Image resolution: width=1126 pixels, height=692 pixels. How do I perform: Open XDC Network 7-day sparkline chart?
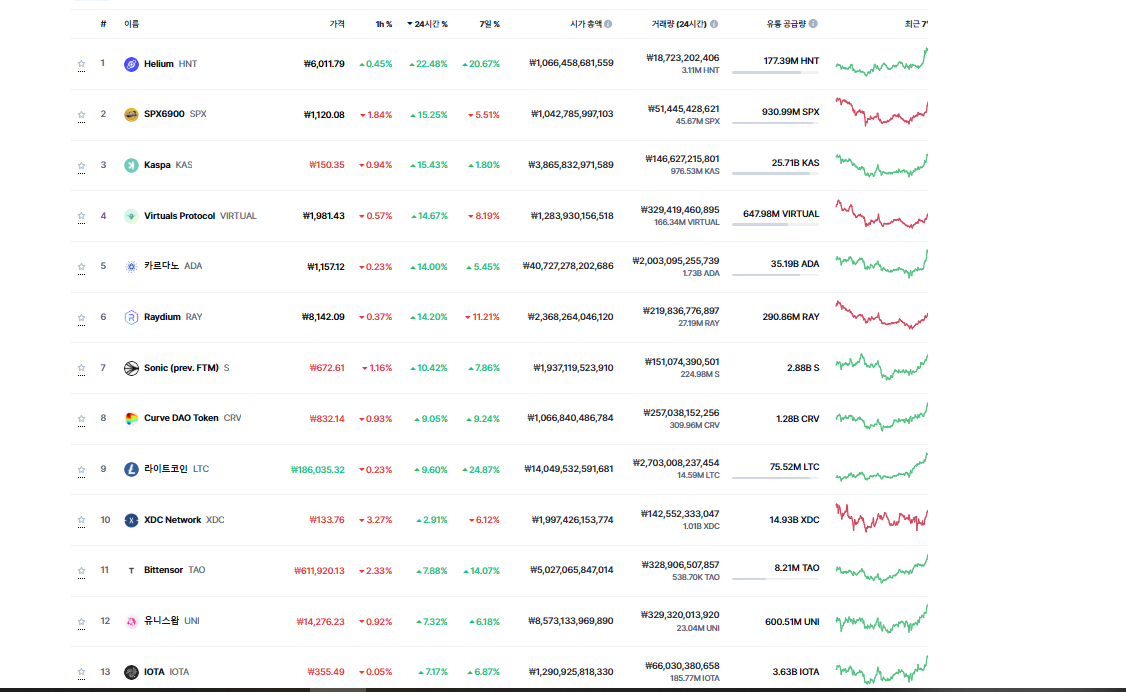[881, 518]
